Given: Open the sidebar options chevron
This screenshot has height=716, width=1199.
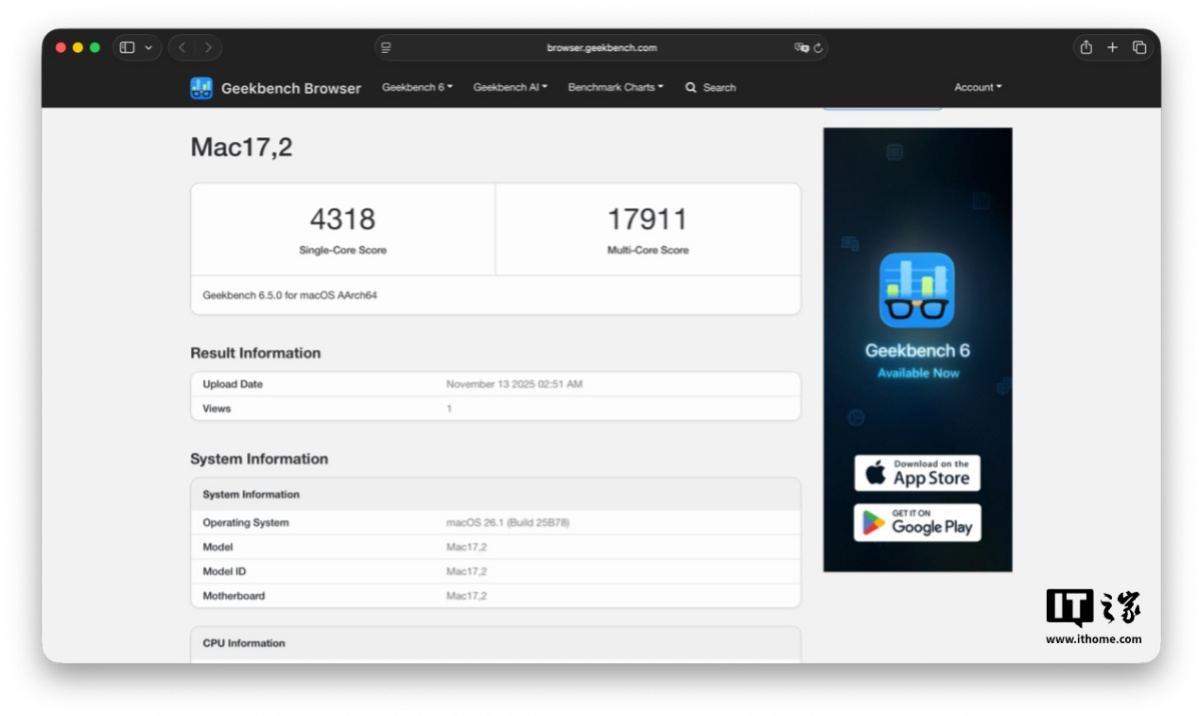Looking at the screenshot, I should 149,48.
